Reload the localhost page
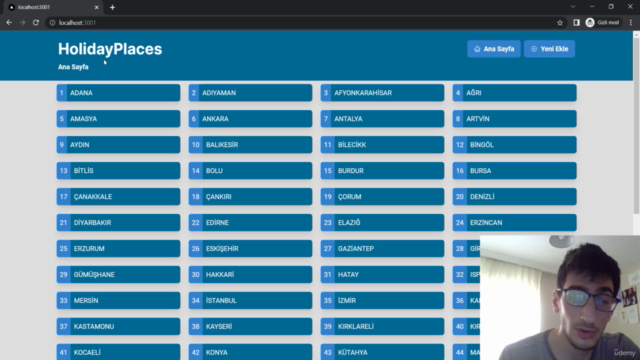The width and height of the screenshot is (640, 360). pyautogui.click(x=36, y=22)
